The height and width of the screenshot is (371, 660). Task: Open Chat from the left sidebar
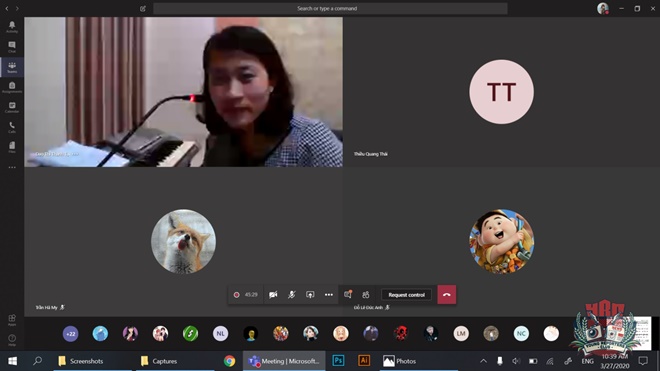pyautogui.click(x=12, y=47)
